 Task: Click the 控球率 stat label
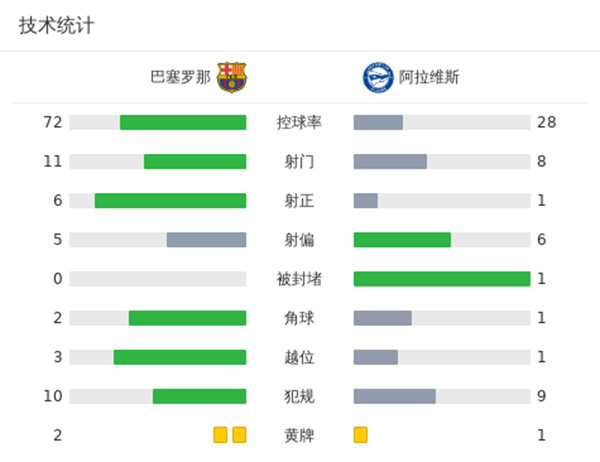[x=299, y=122]
